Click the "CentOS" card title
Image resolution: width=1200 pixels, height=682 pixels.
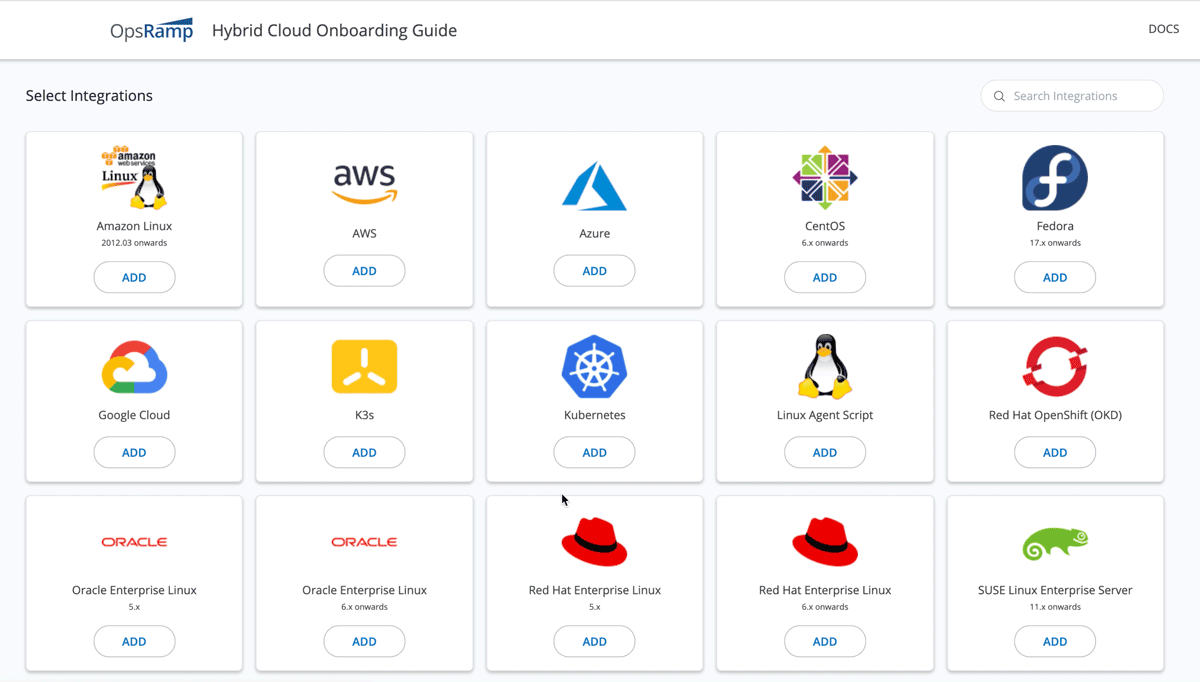[x=825, y=226]
